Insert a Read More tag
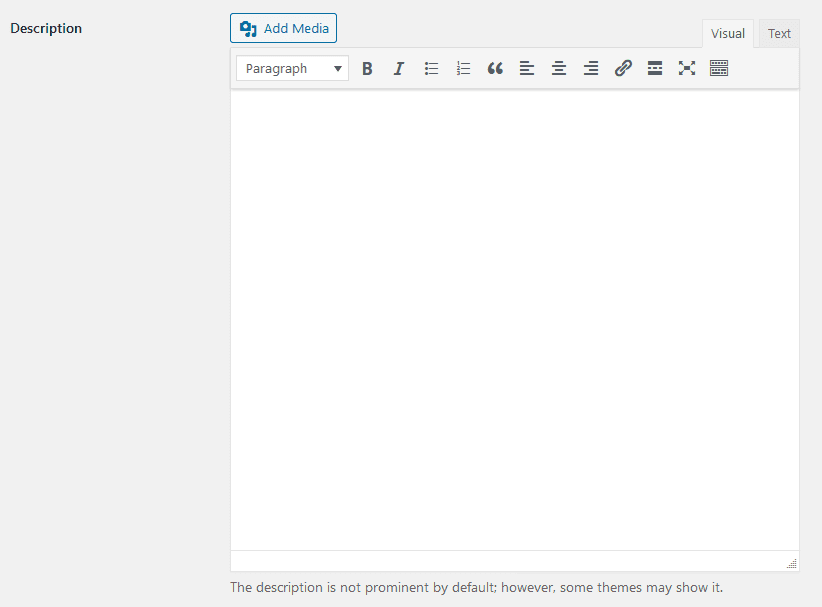This screenshot has height=607, width=822. click(655, 69)
